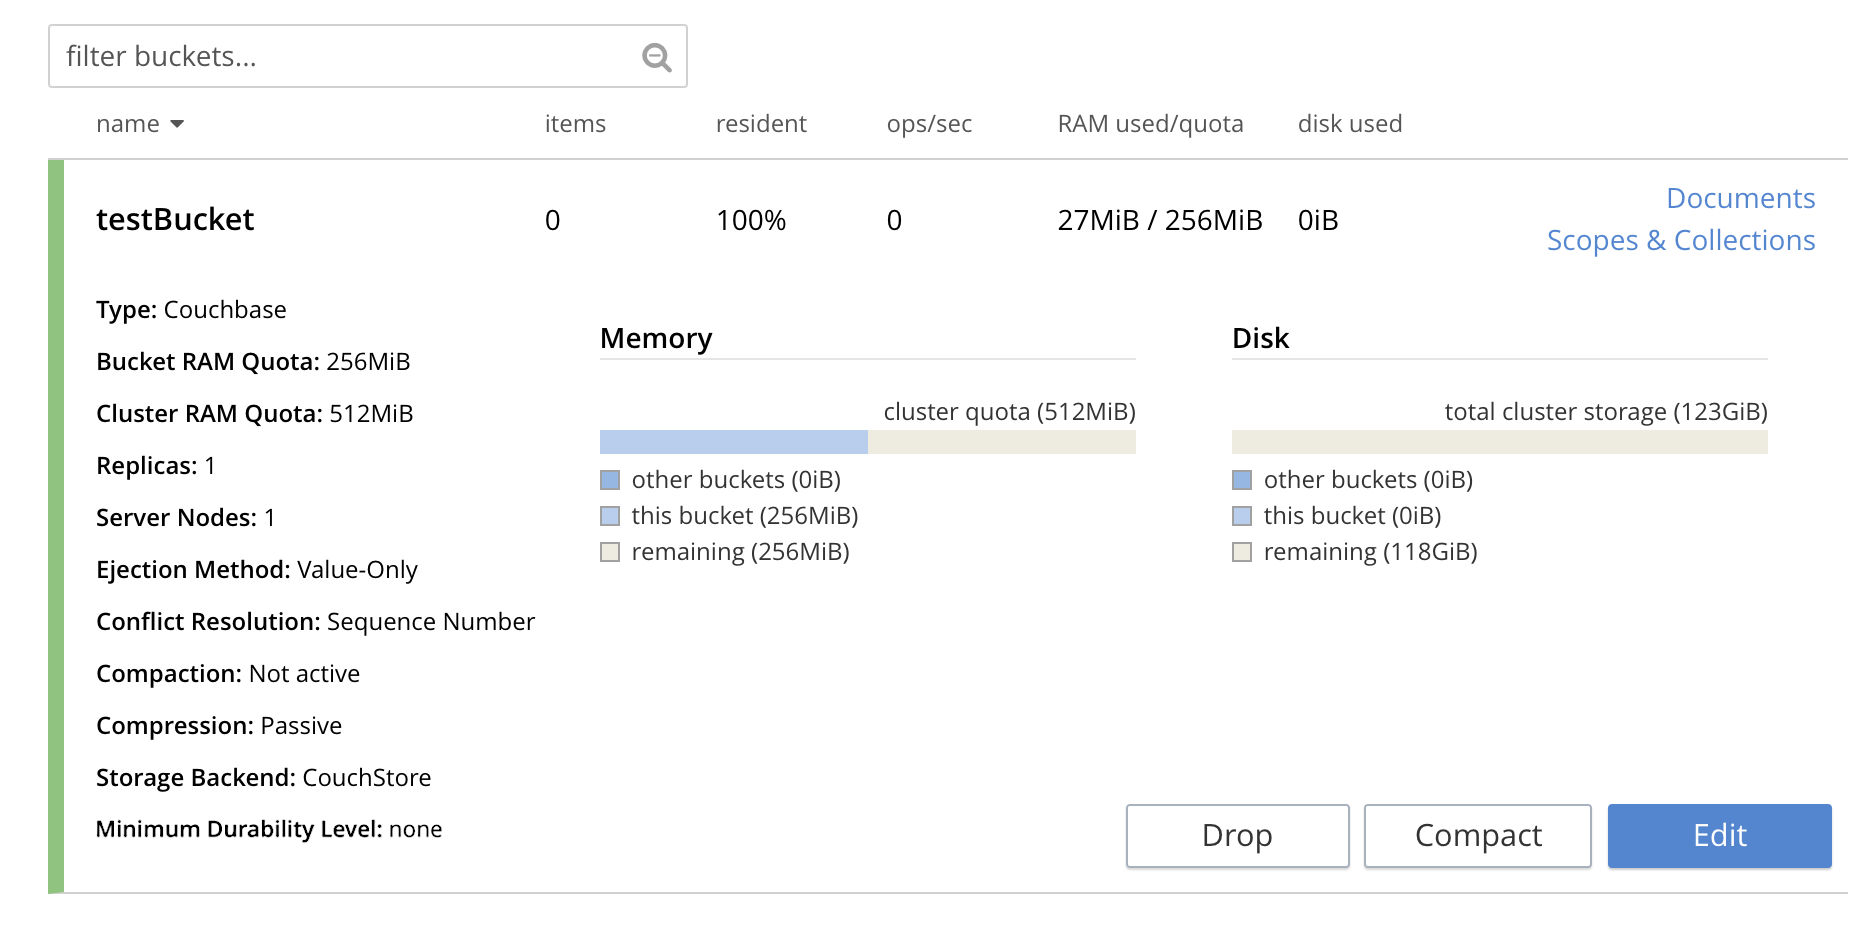Click the disk used column header
The width and height of the screenshot is (1850, 940).
click(x=1349, y=124)
